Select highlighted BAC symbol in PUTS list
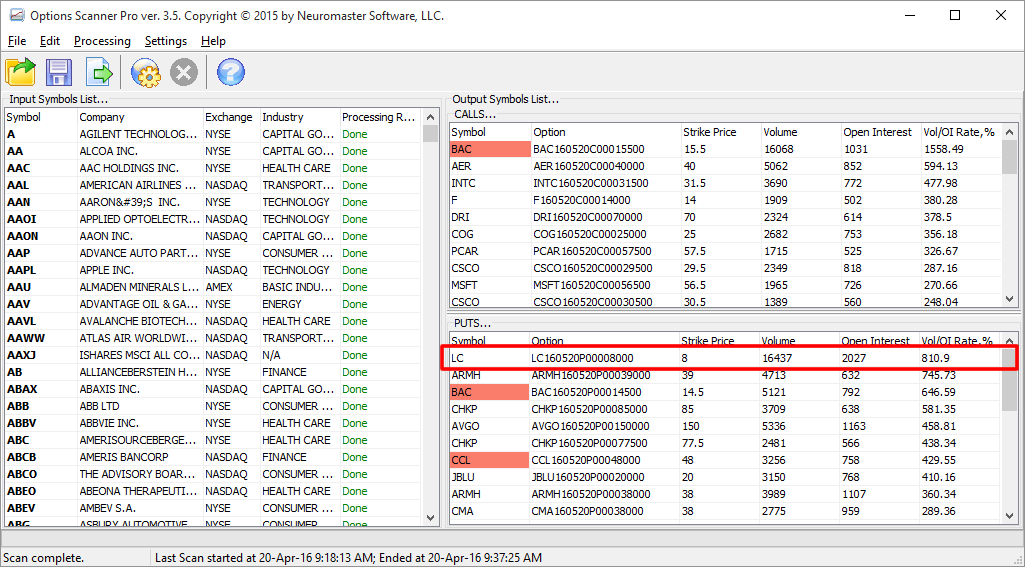This screenshot has width=1025, height=567. coord(489,392)
